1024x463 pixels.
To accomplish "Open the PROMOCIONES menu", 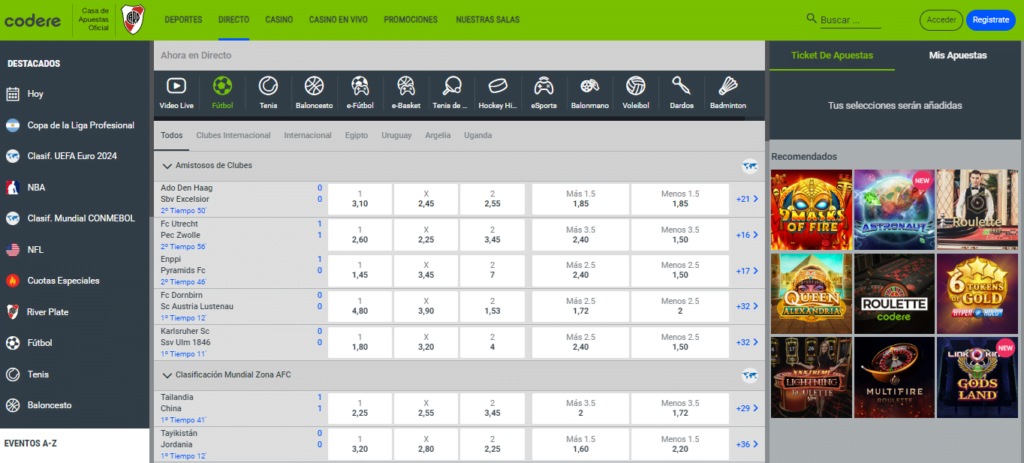I will [x=411, y=20].
